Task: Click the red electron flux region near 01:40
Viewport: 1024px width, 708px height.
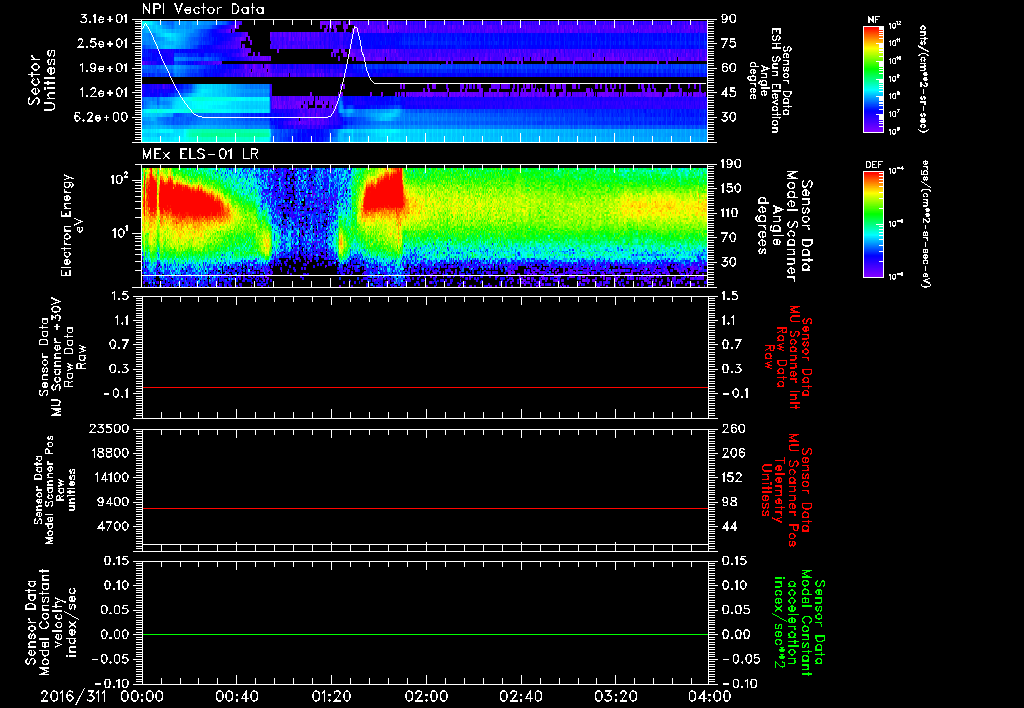Action: point(383,191)
